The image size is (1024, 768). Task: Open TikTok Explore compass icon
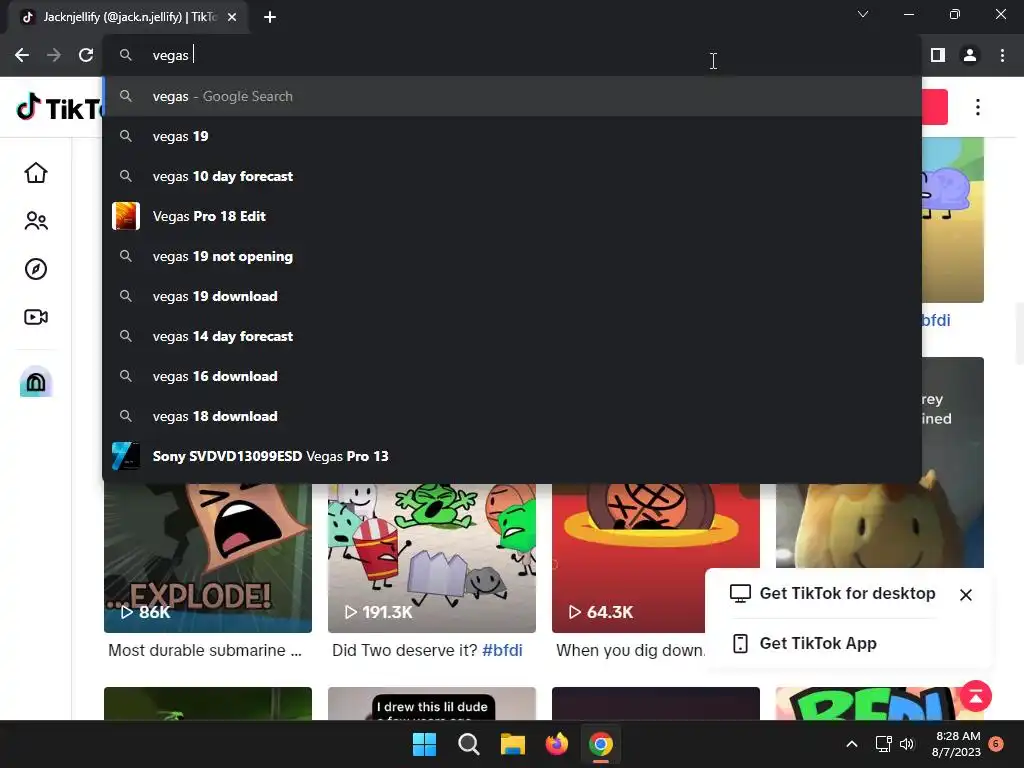(x=36, y=269)
